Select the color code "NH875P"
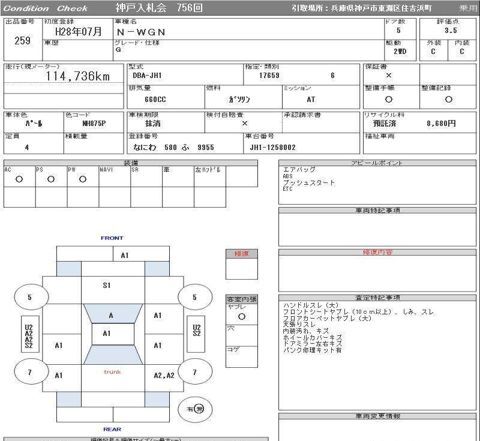The image size is (480, 441). coord(94,123)
